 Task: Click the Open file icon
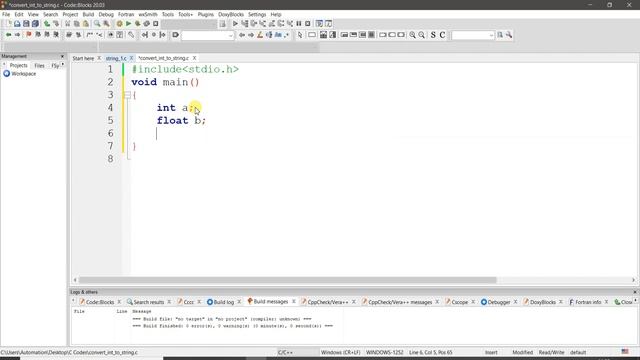coord(17,24)
